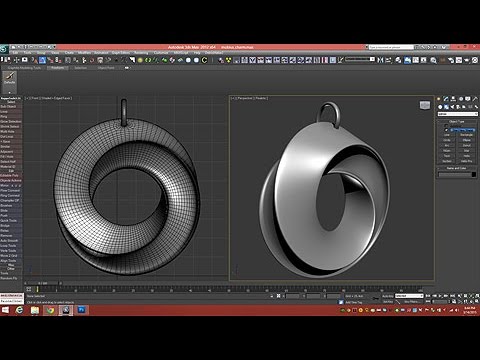The width and height of the screenshot is (480, 360).
Task: Open the Material Editor
Action: point(433,60)
